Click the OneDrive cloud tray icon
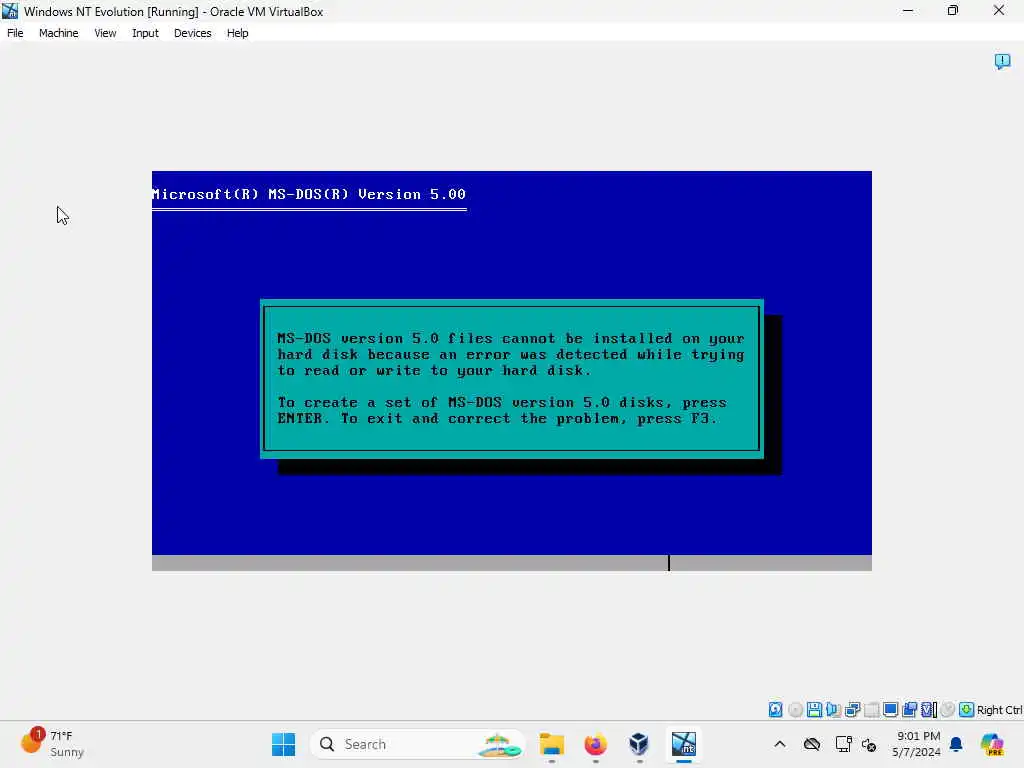The image size is (1024, 768). (x=812, y=744)
